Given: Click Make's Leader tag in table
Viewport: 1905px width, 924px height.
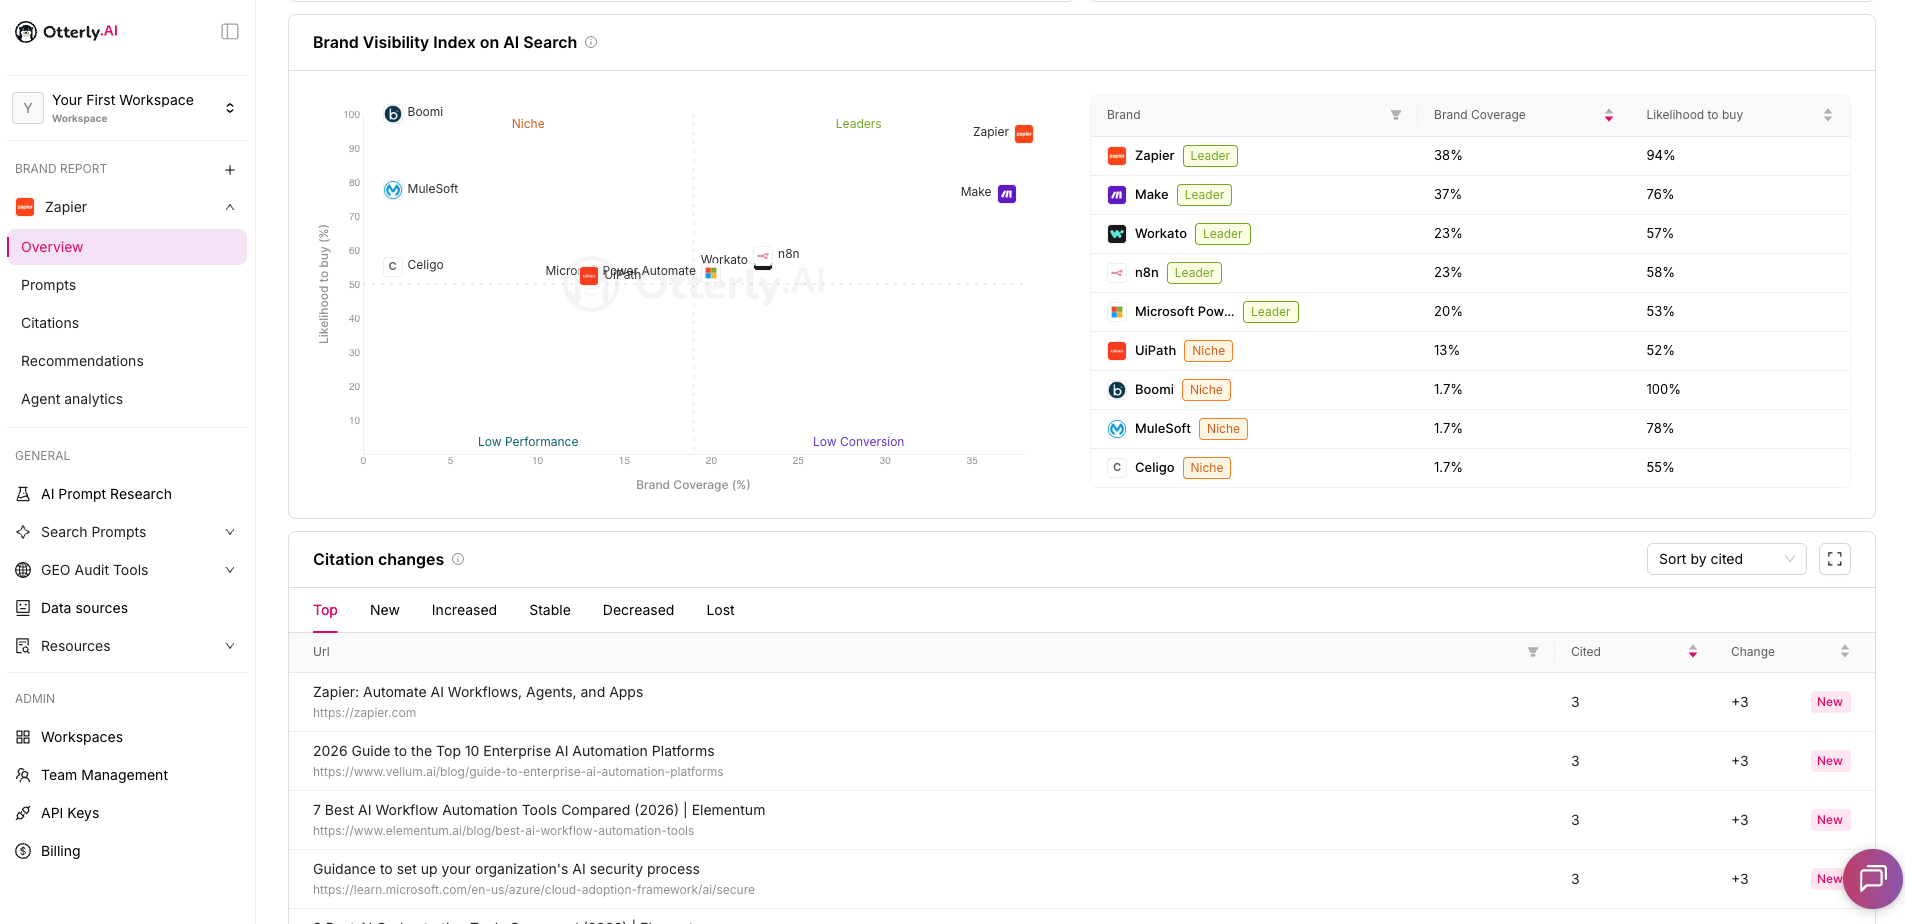Looking at the screenshot, I should 1204,195.
